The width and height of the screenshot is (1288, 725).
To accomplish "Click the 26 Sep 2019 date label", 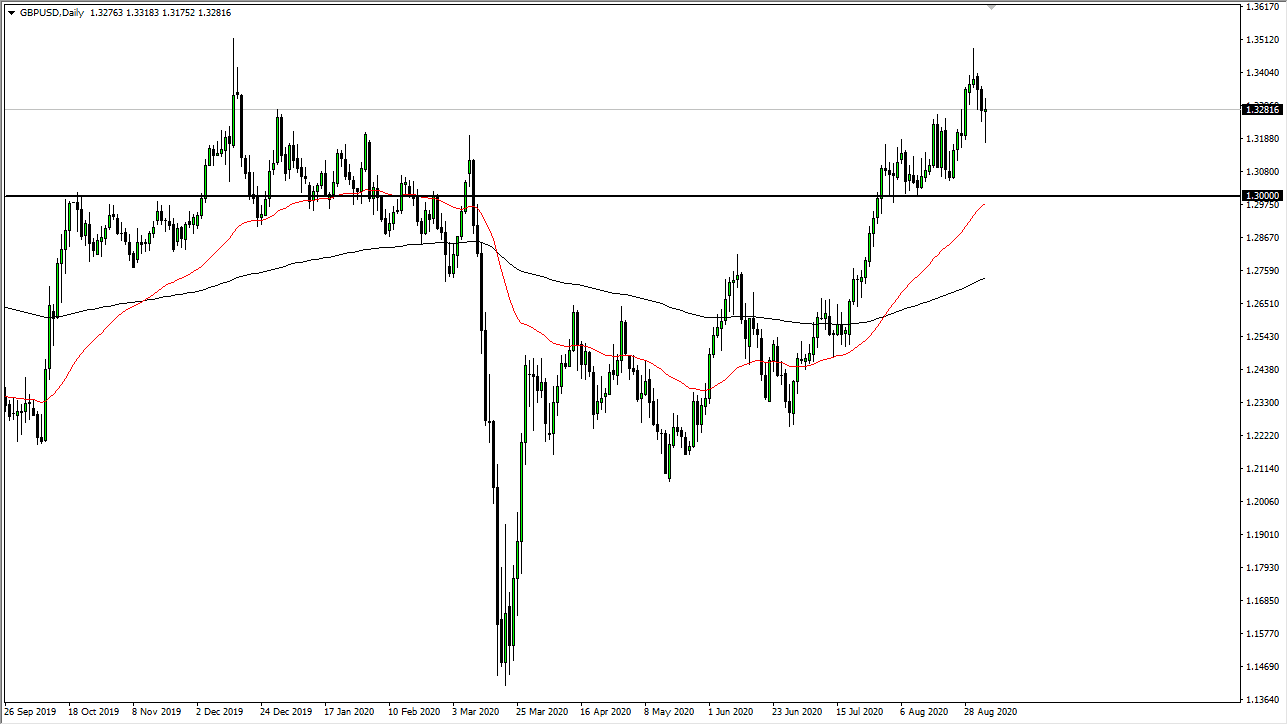I will [30, 712].
